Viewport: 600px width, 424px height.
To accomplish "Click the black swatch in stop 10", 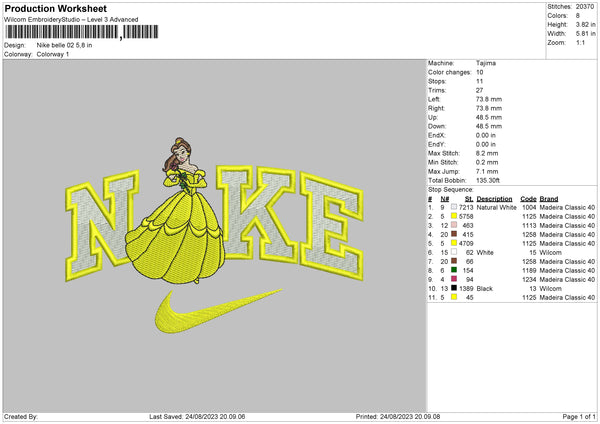I will coord(454,288).
